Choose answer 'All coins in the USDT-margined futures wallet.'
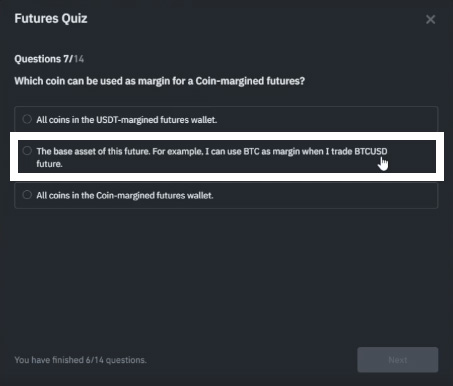This screenshot has height=386, width=453. point(126,120)
